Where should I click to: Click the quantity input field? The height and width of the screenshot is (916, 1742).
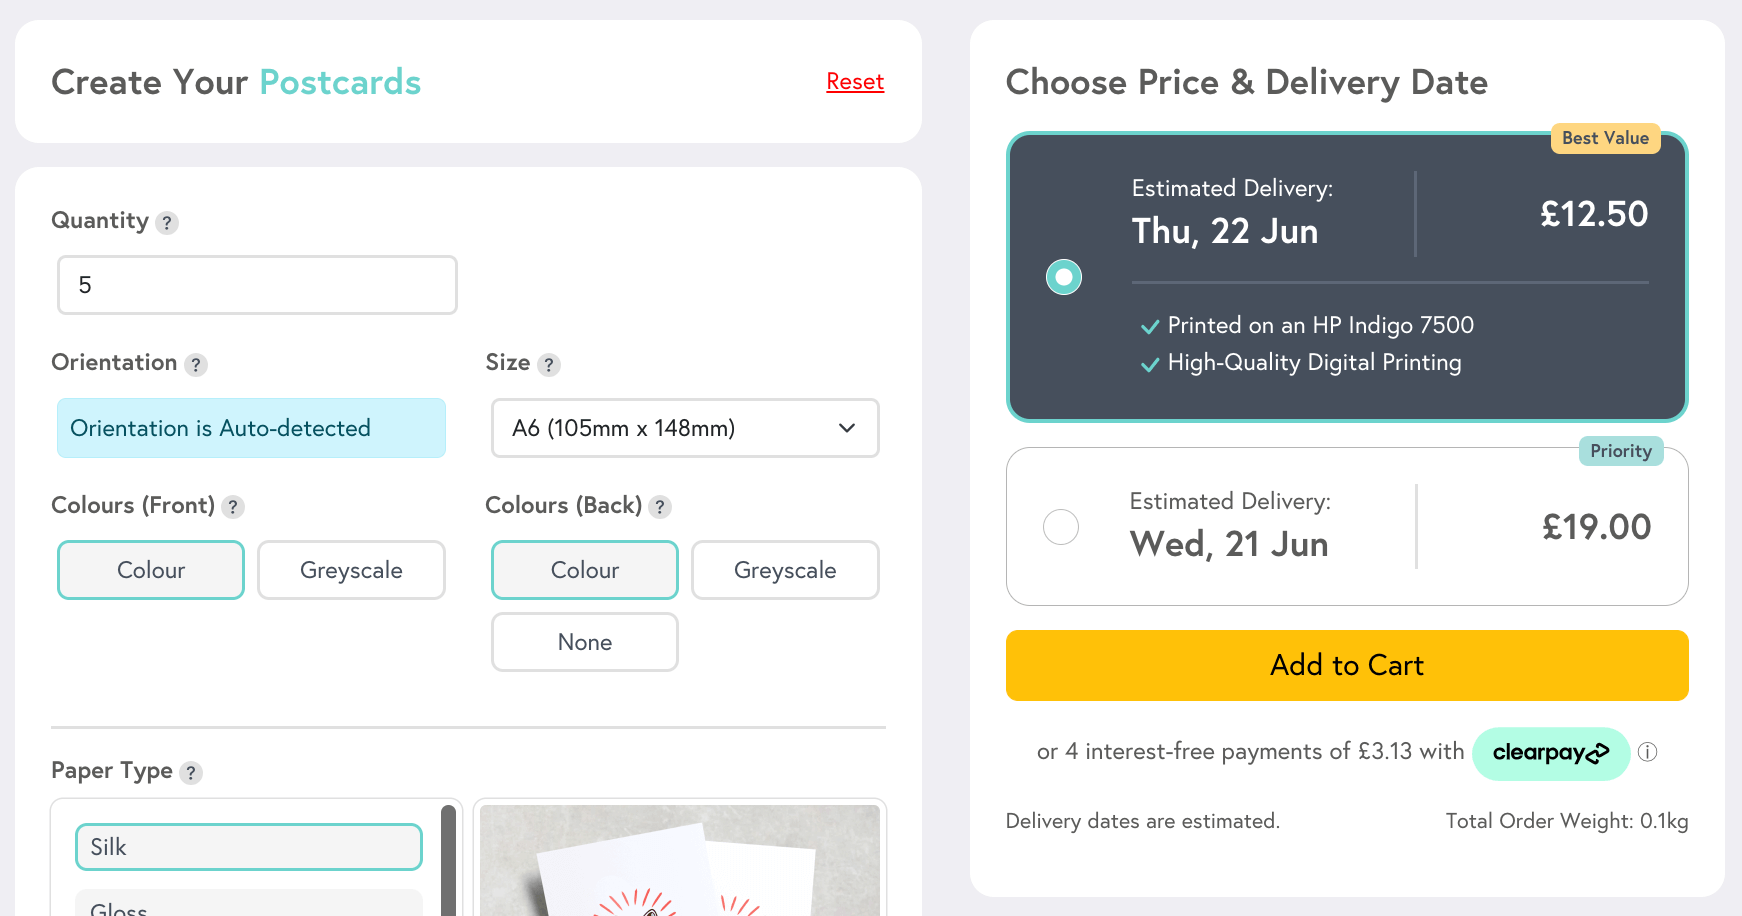click(257, 285)
